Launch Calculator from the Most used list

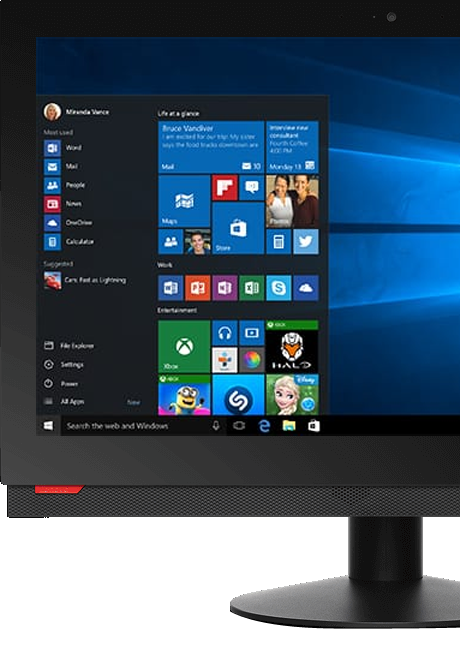(69, 242)
